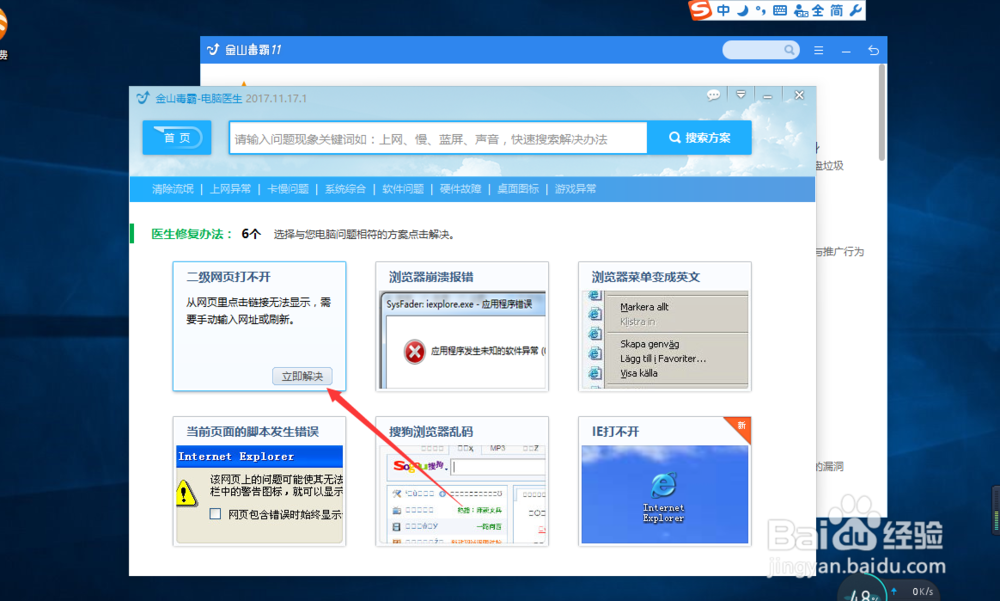Open the 桌面图标 category

[518, 189]
